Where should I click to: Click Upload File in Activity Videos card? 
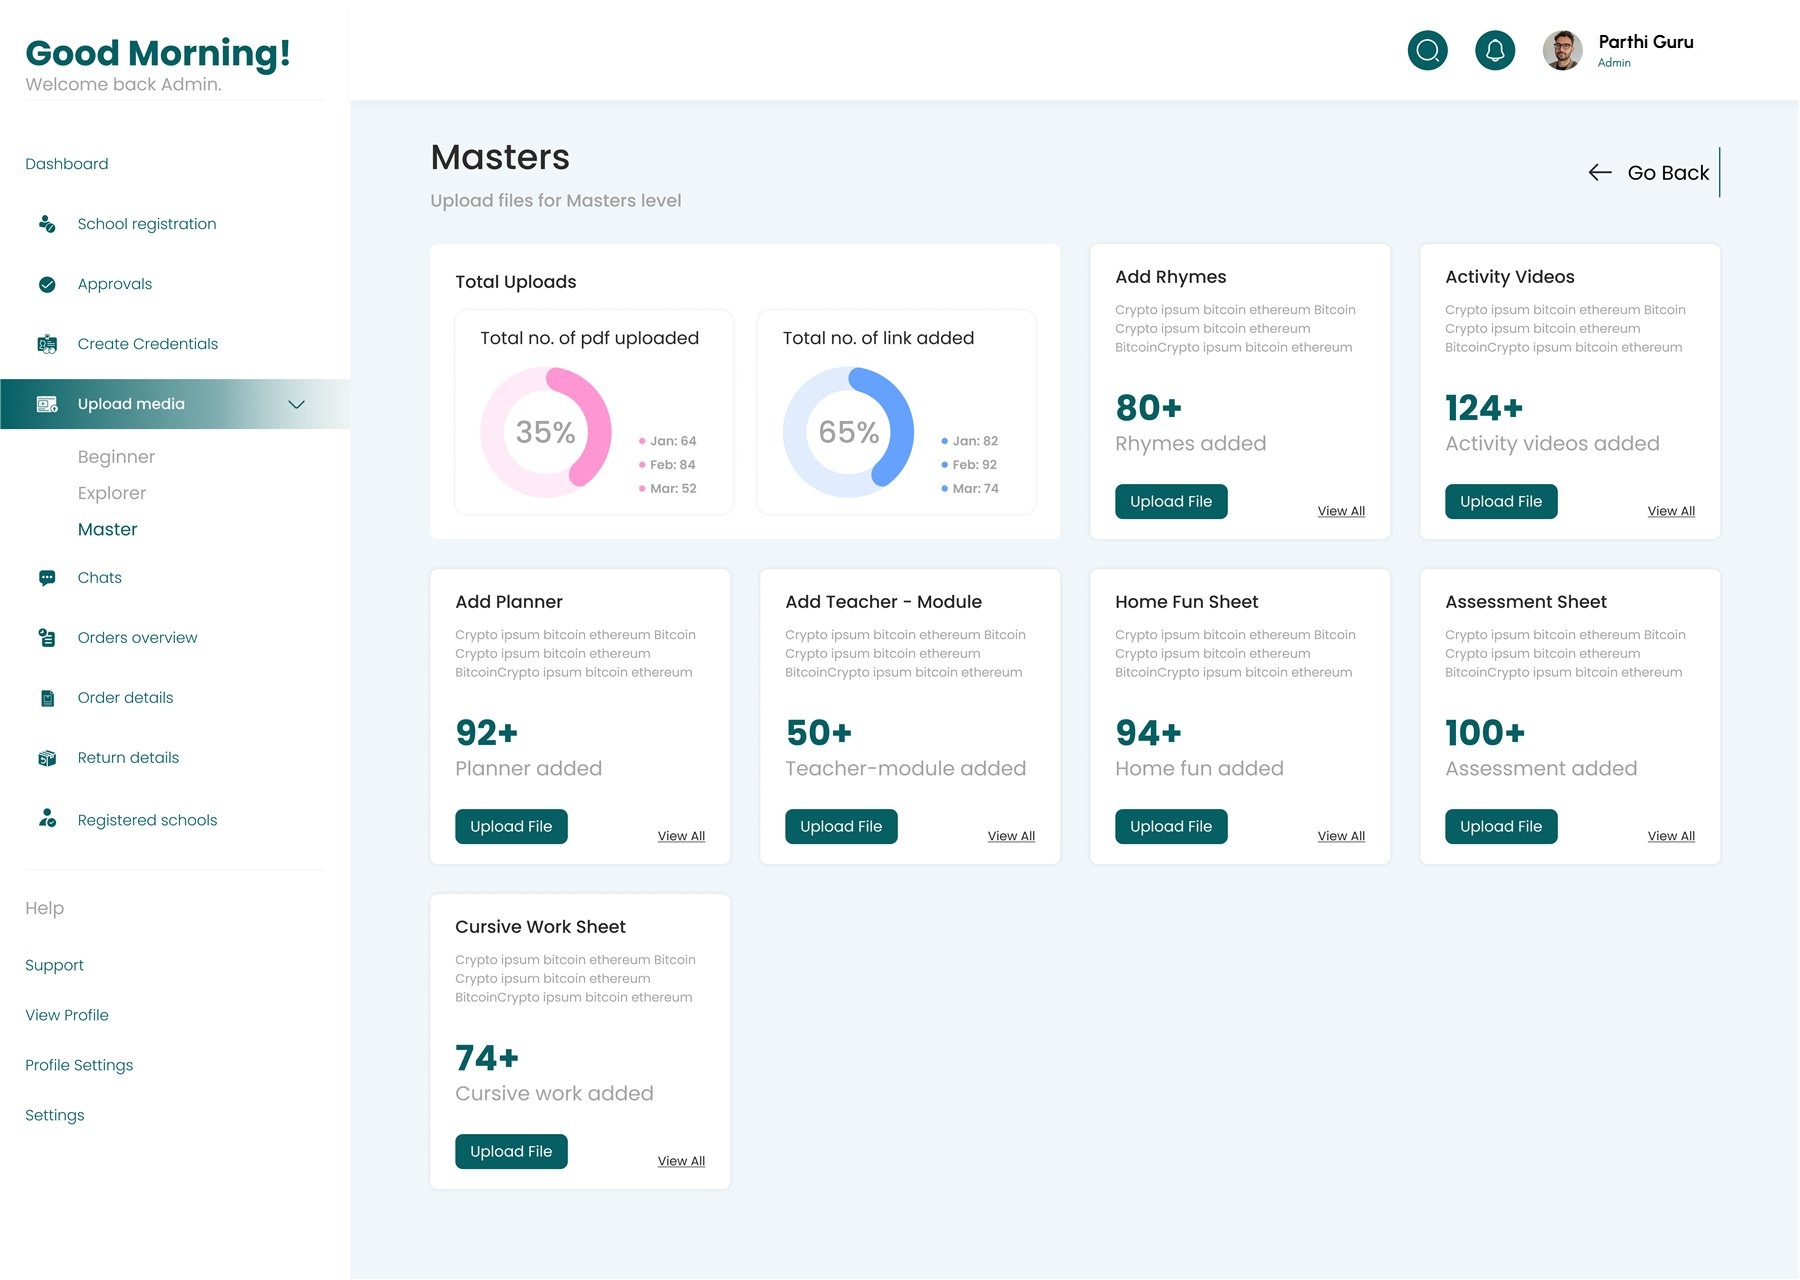[1501, 501]
